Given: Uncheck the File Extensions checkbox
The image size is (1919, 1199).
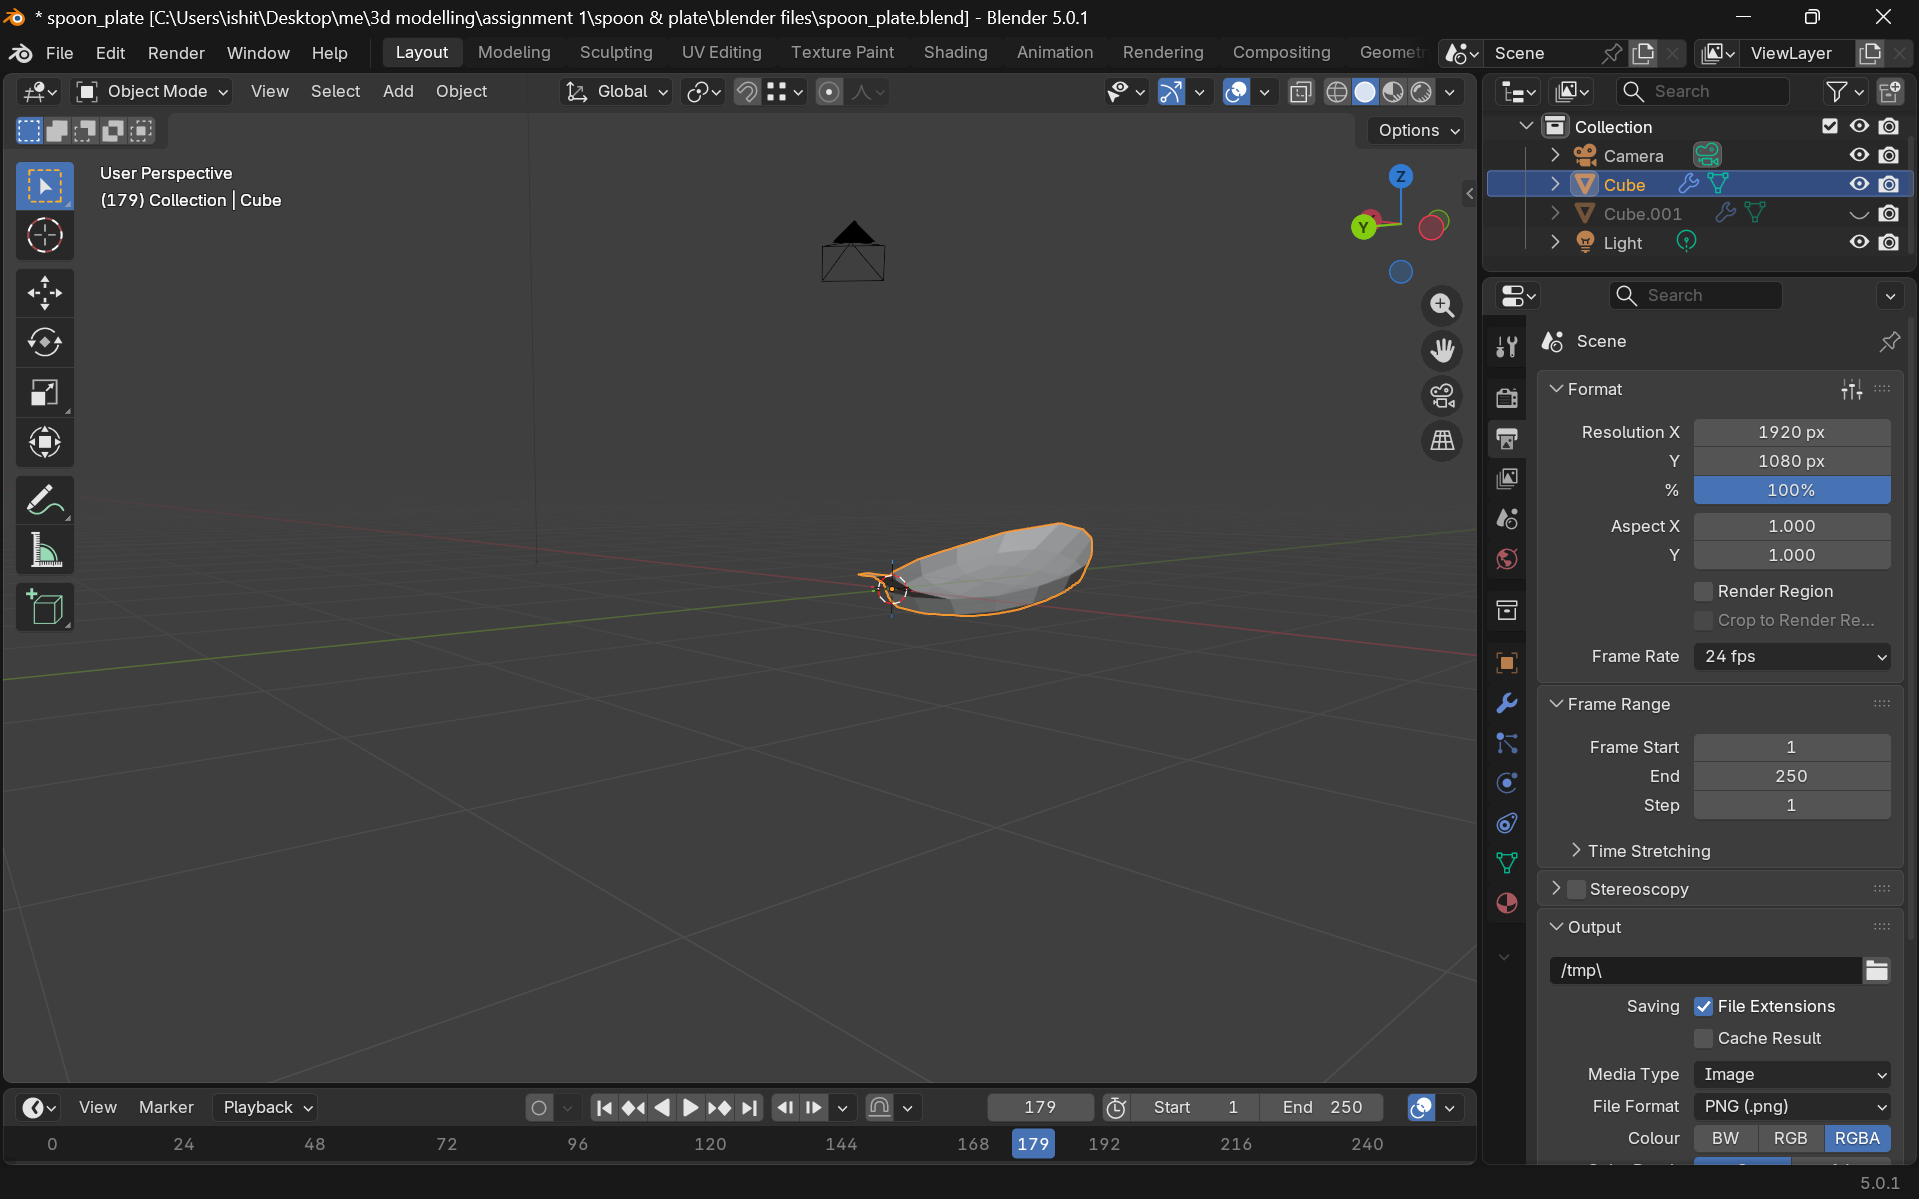Looking at the screenshot, I should [1704, 1006].
